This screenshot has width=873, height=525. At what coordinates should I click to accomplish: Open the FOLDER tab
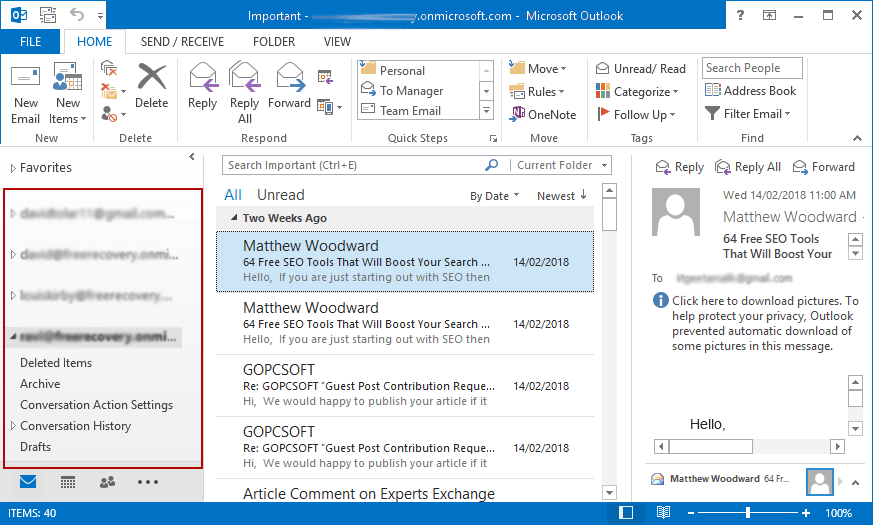pos(274,42)
